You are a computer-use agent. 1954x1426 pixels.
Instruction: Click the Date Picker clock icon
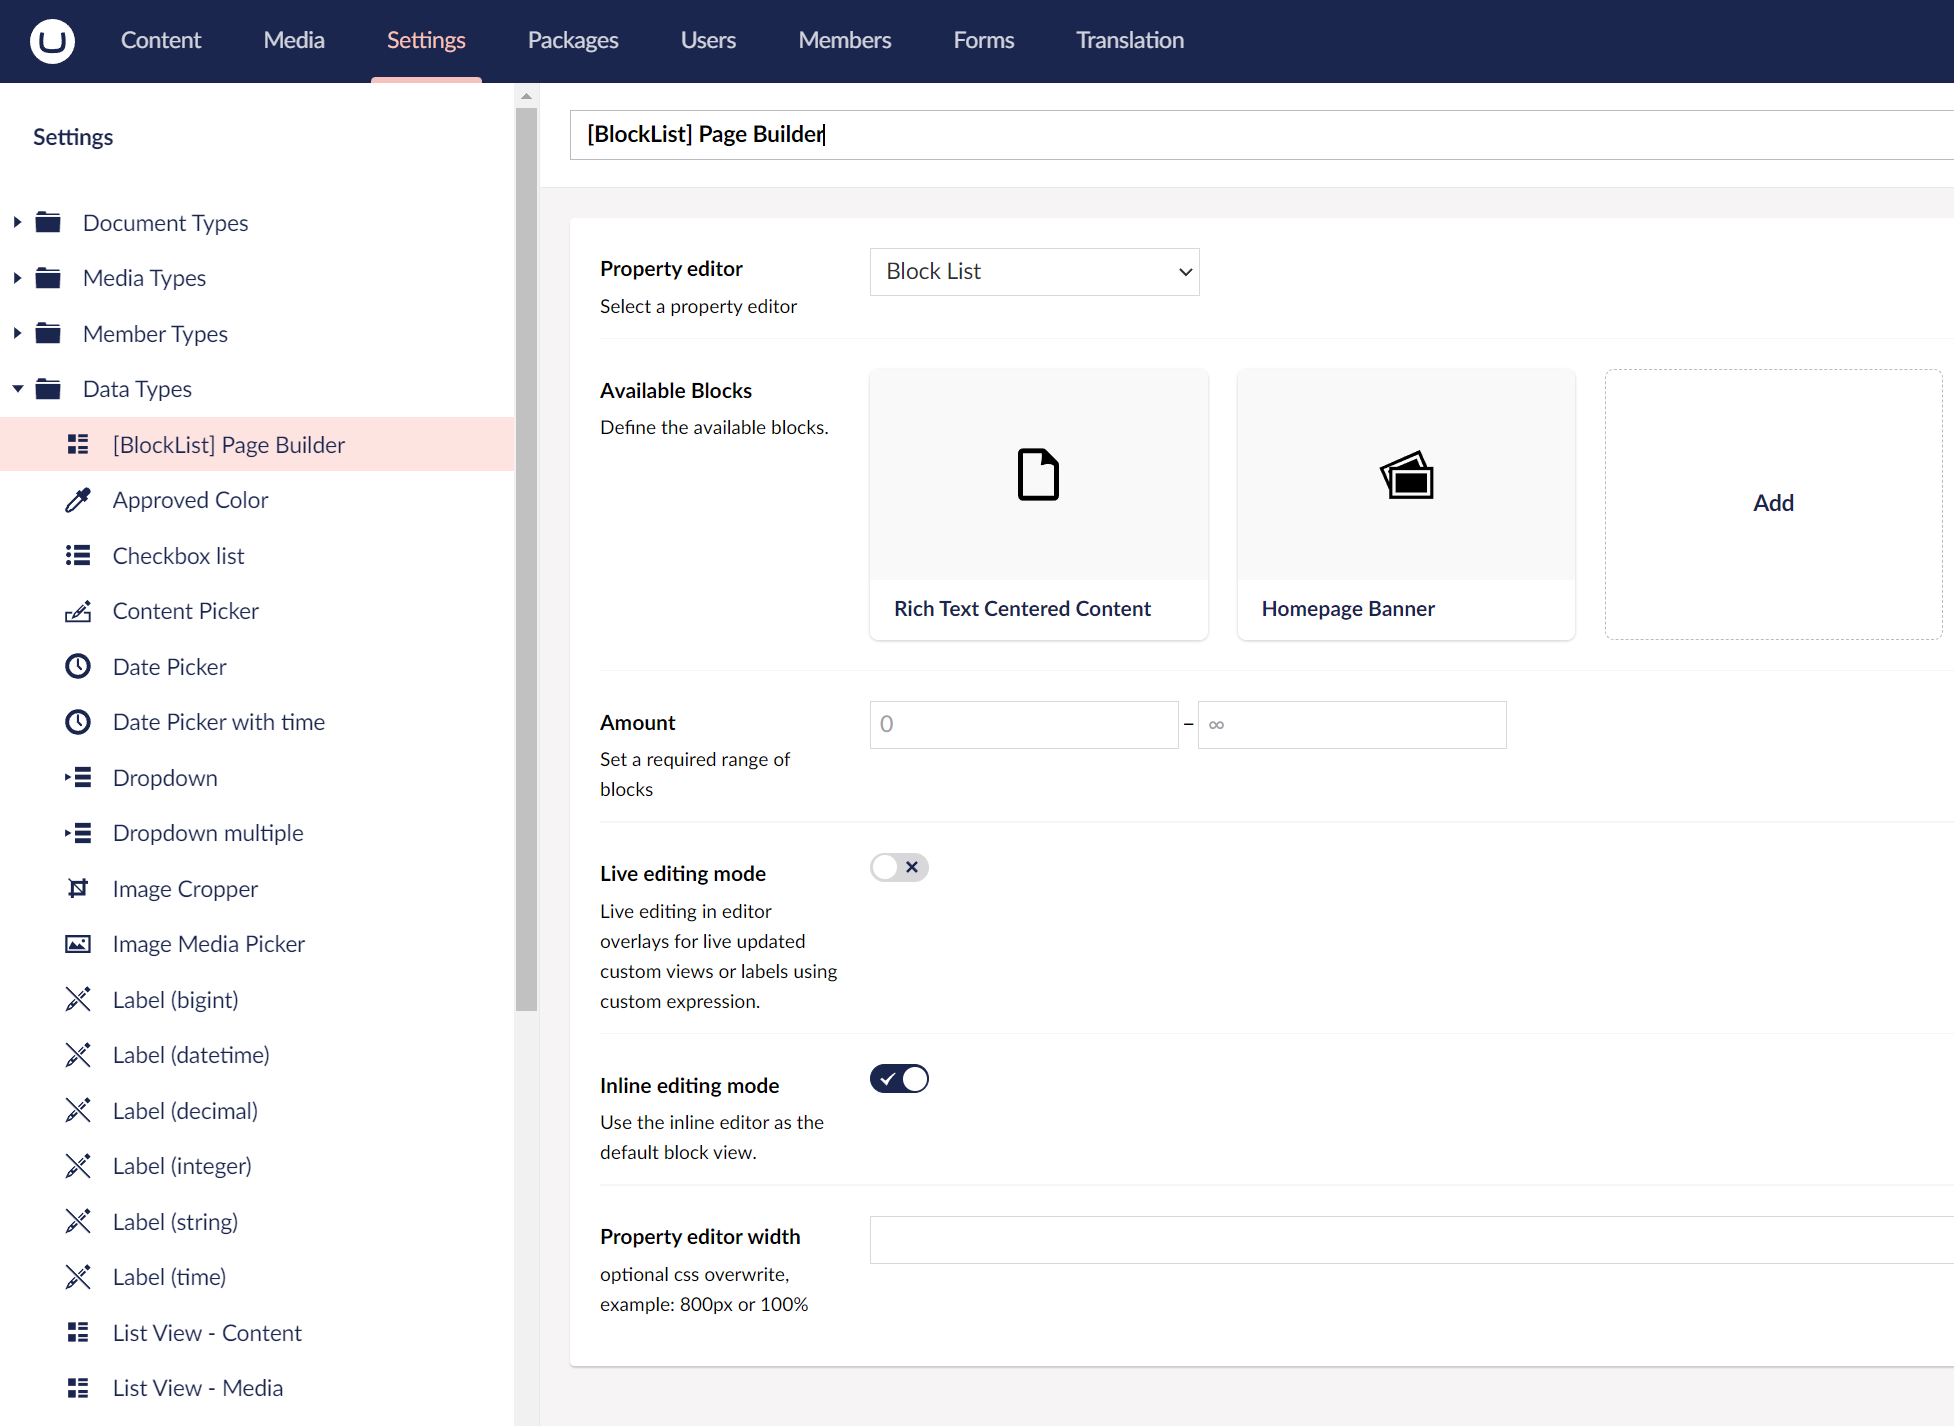[x=78, y=666]
